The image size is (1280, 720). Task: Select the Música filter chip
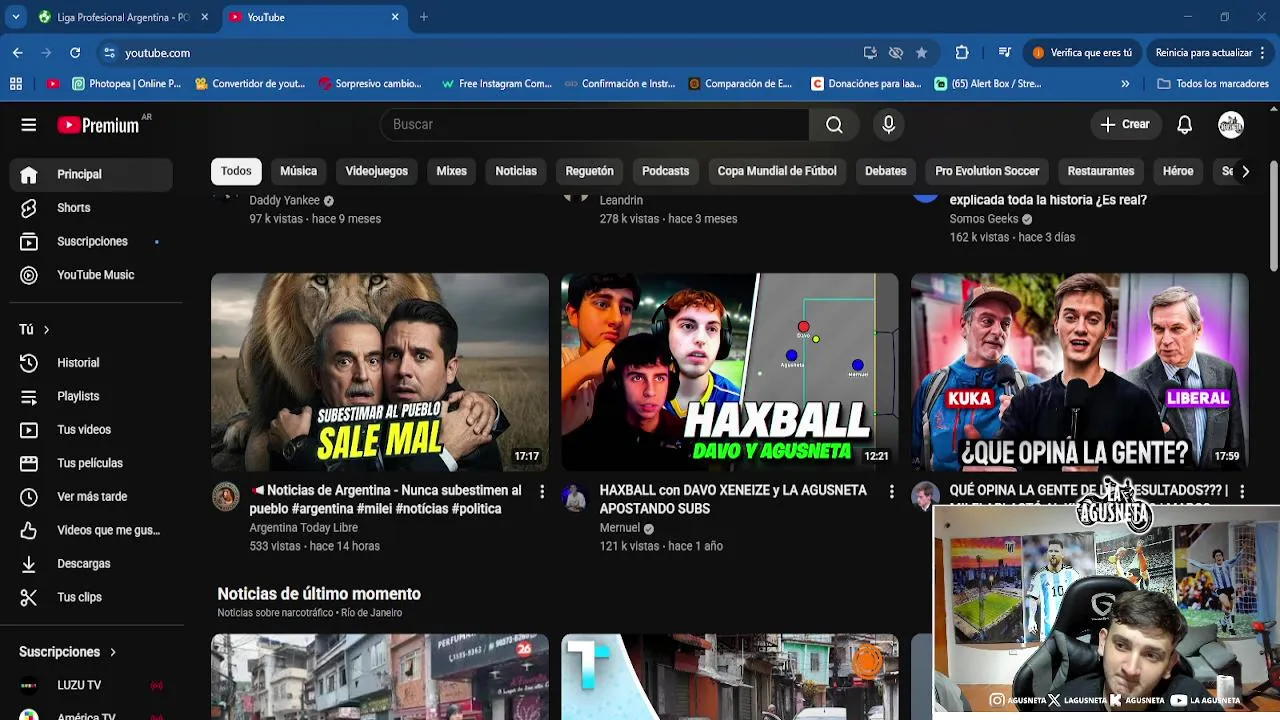click(x=298, y=171)
